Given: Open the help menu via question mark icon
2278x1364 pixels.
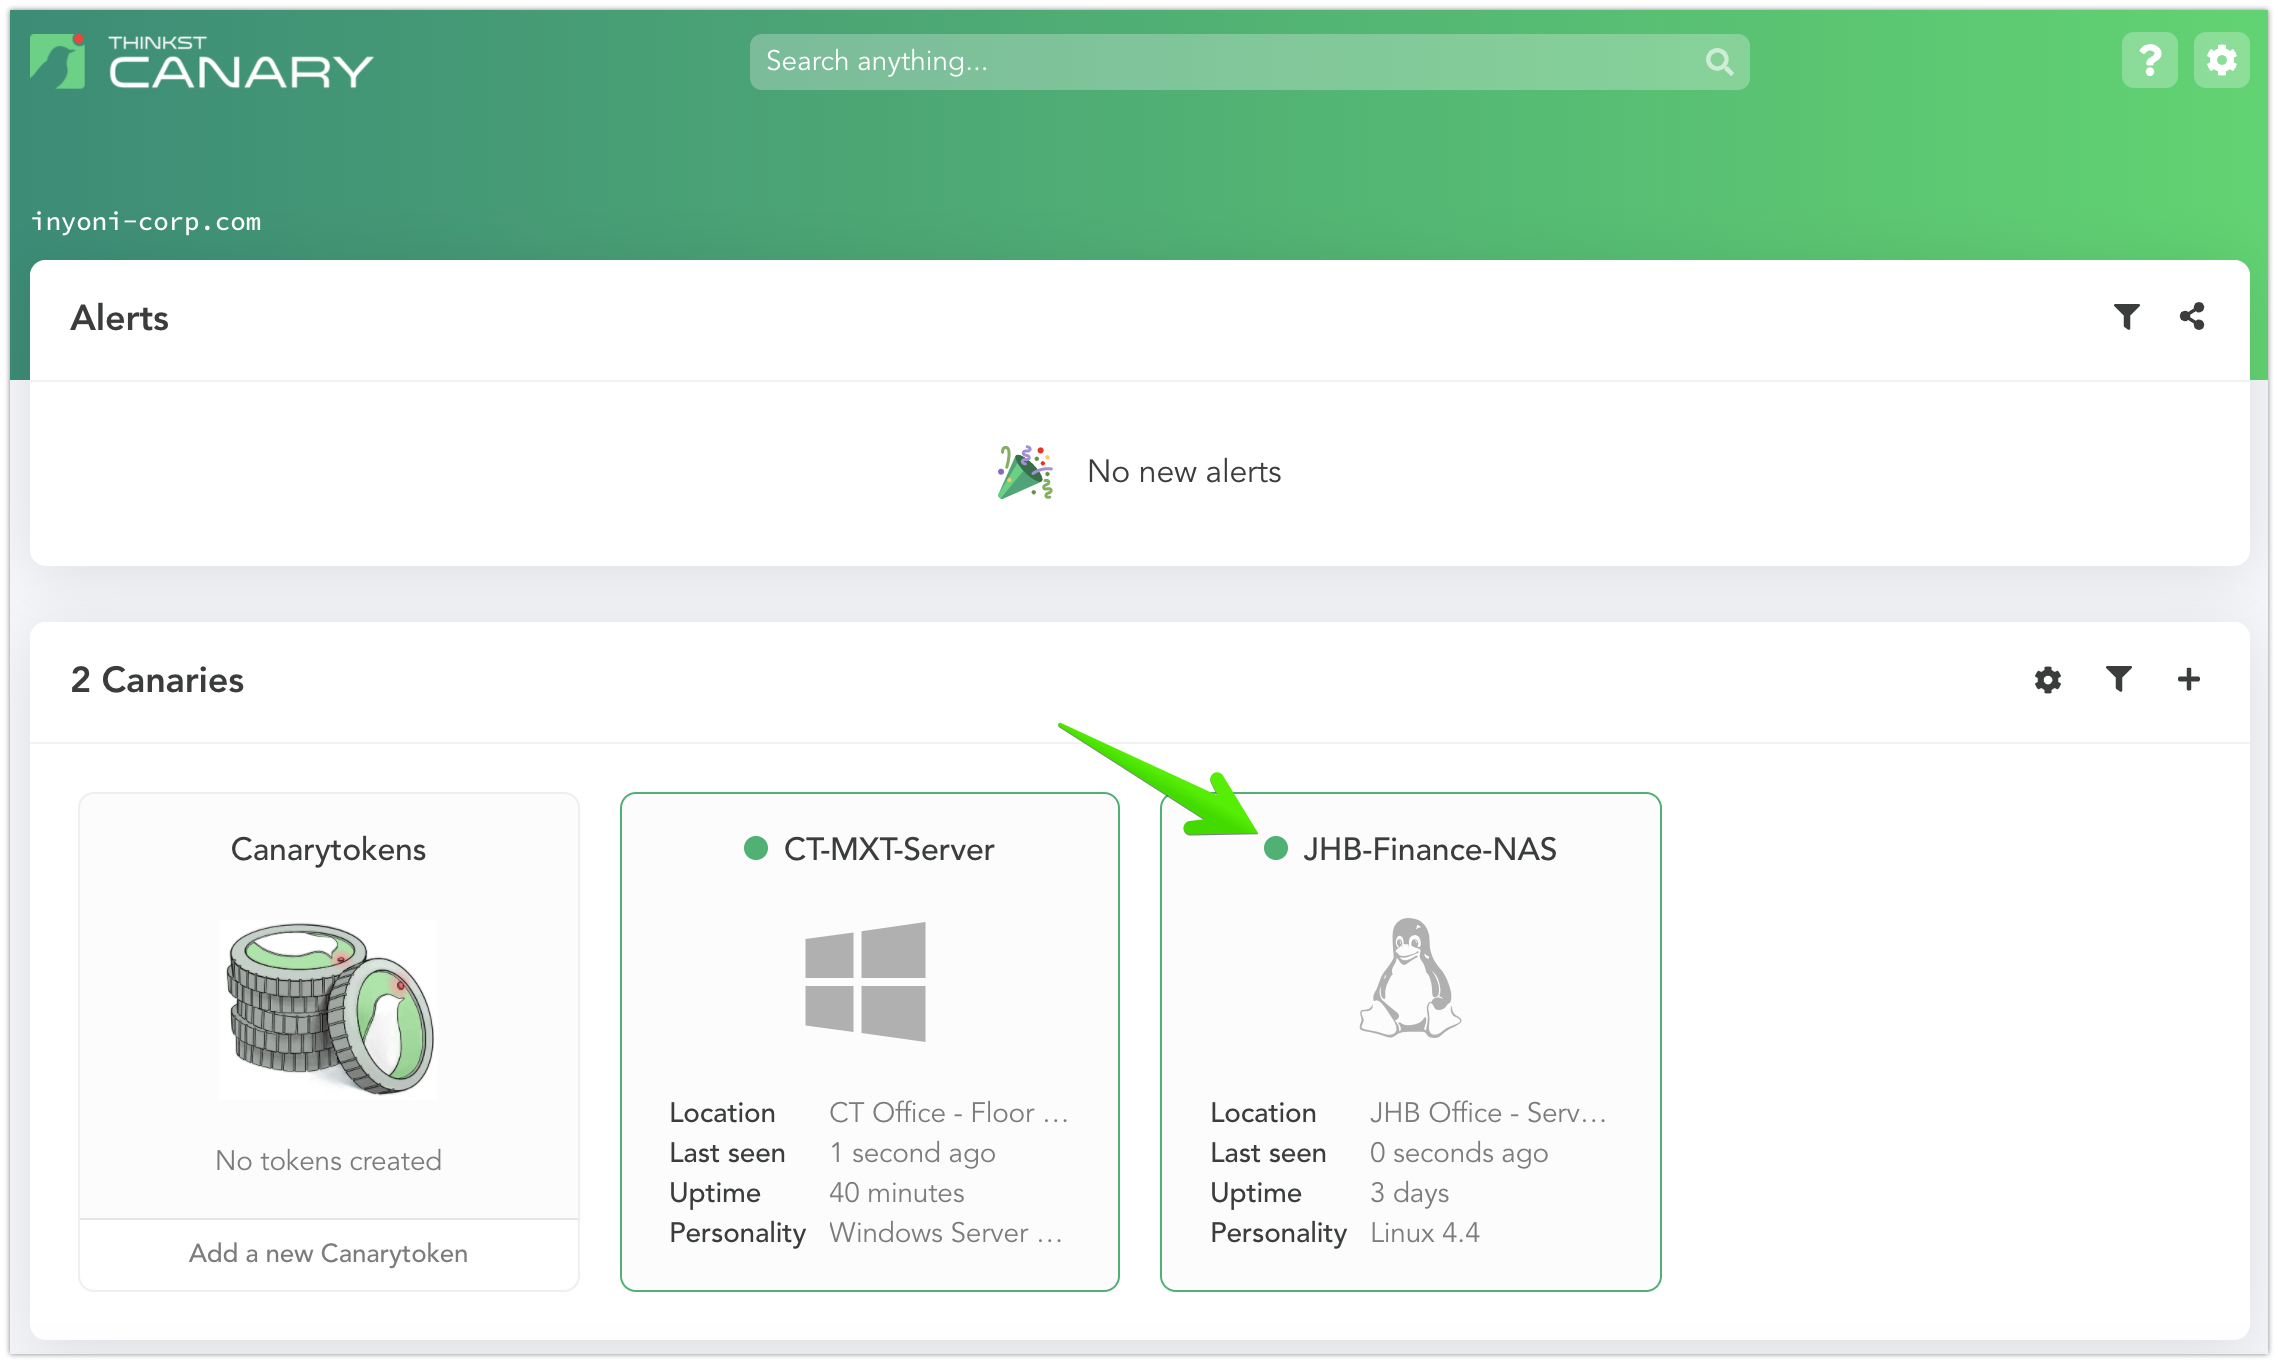Looking at the screenshot, I should click(2149, 60).
